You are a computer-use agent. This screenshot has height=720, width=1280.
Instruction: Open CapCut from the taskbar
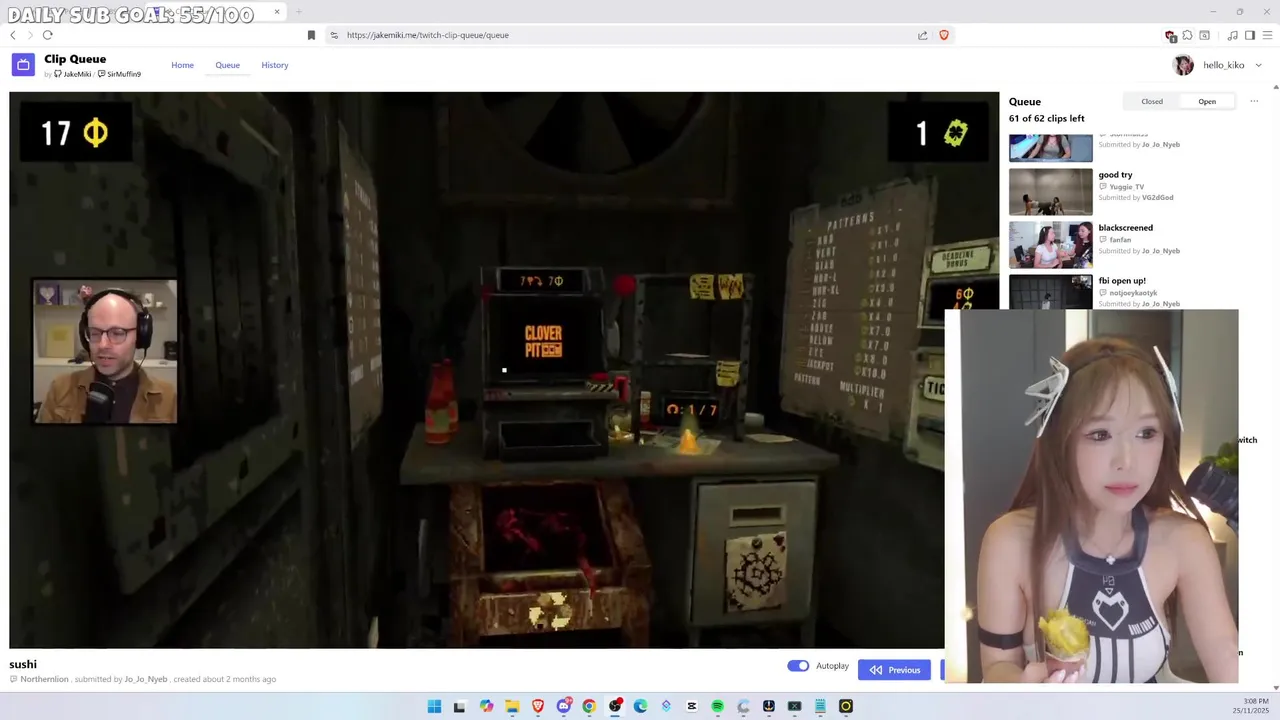pos(691,706)
